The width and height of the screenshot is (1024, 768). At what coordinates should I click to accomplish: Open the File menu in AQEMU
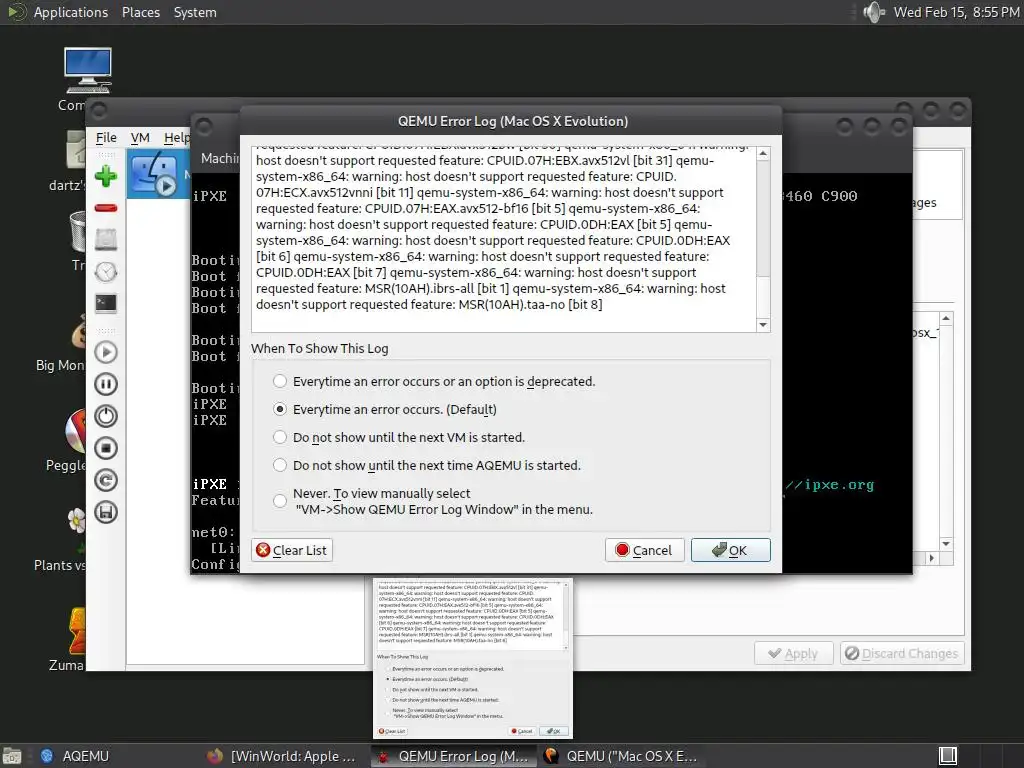coord(106,138)
